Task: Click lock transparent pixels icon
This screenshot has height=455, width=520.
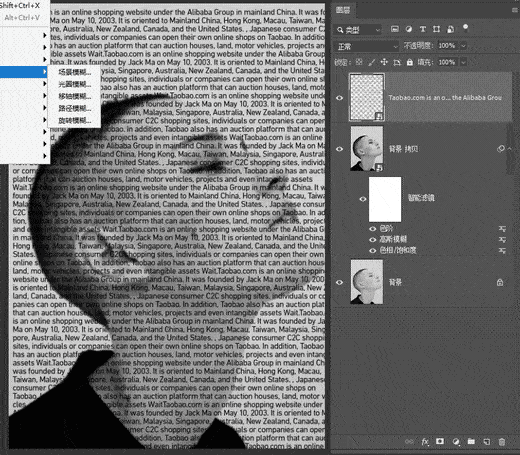Action: [x=359, y=62]
